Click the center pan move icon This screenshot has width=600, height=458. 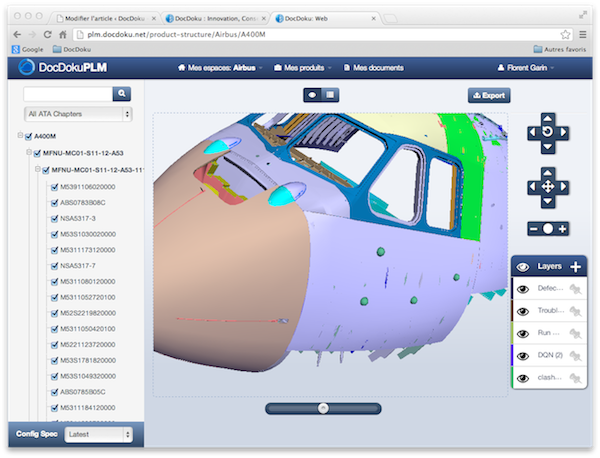pyautogui.click(x=547, y=187)
